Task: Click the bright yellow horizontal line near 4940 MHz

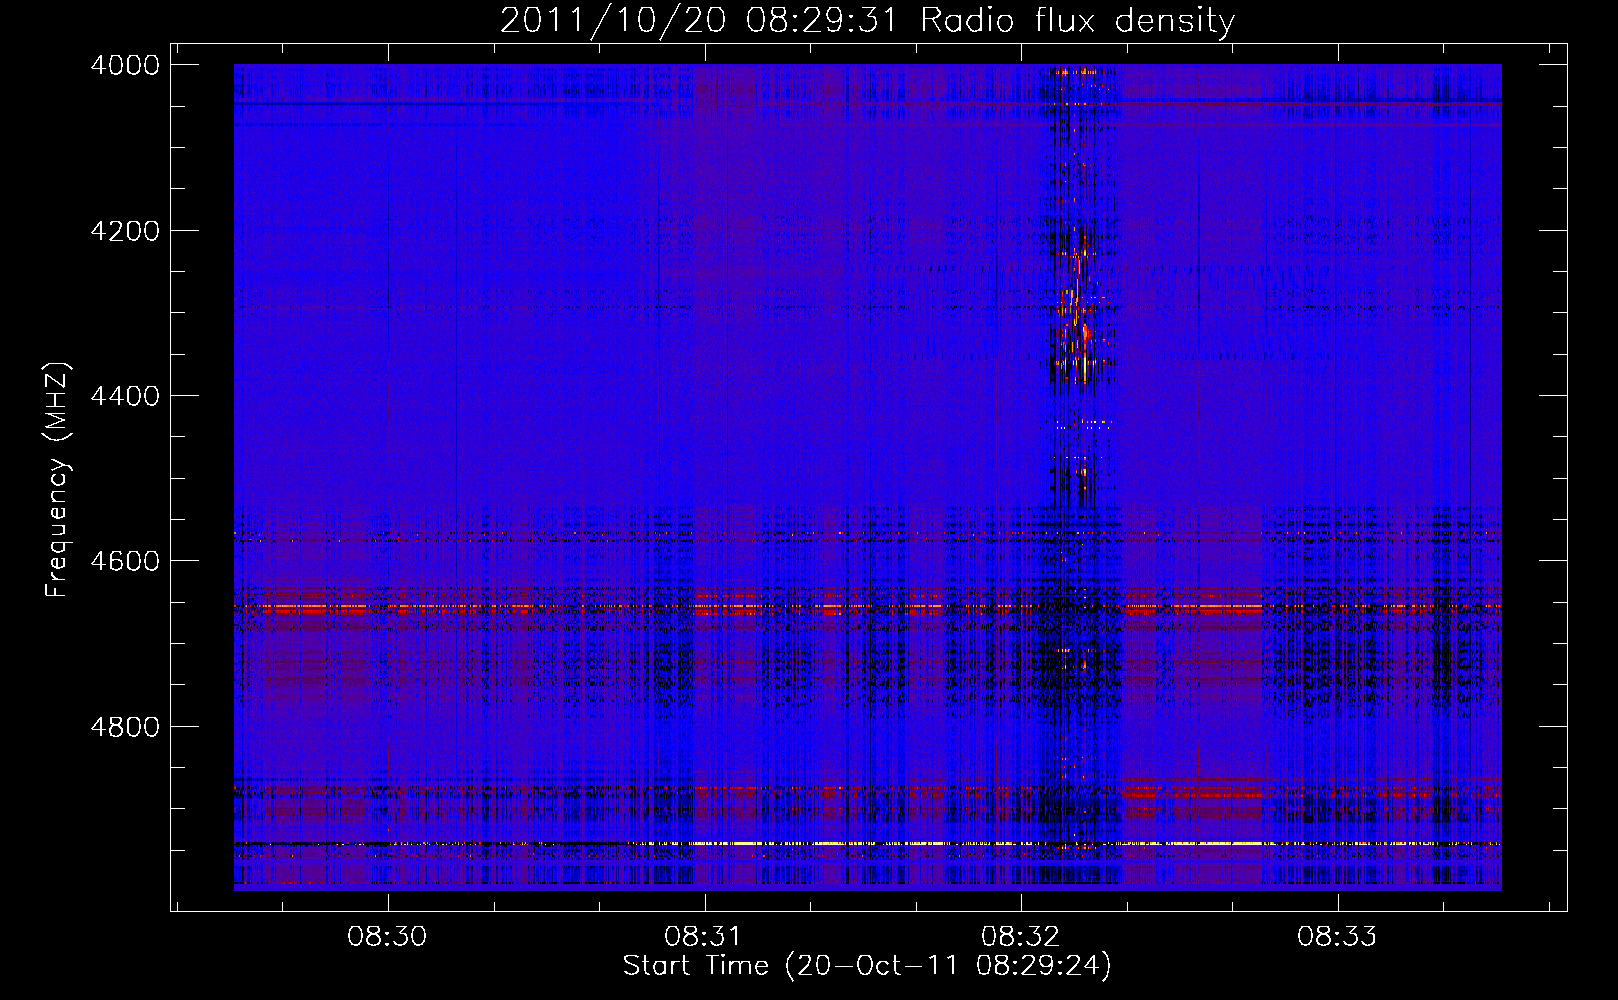Action: point(867,844)
